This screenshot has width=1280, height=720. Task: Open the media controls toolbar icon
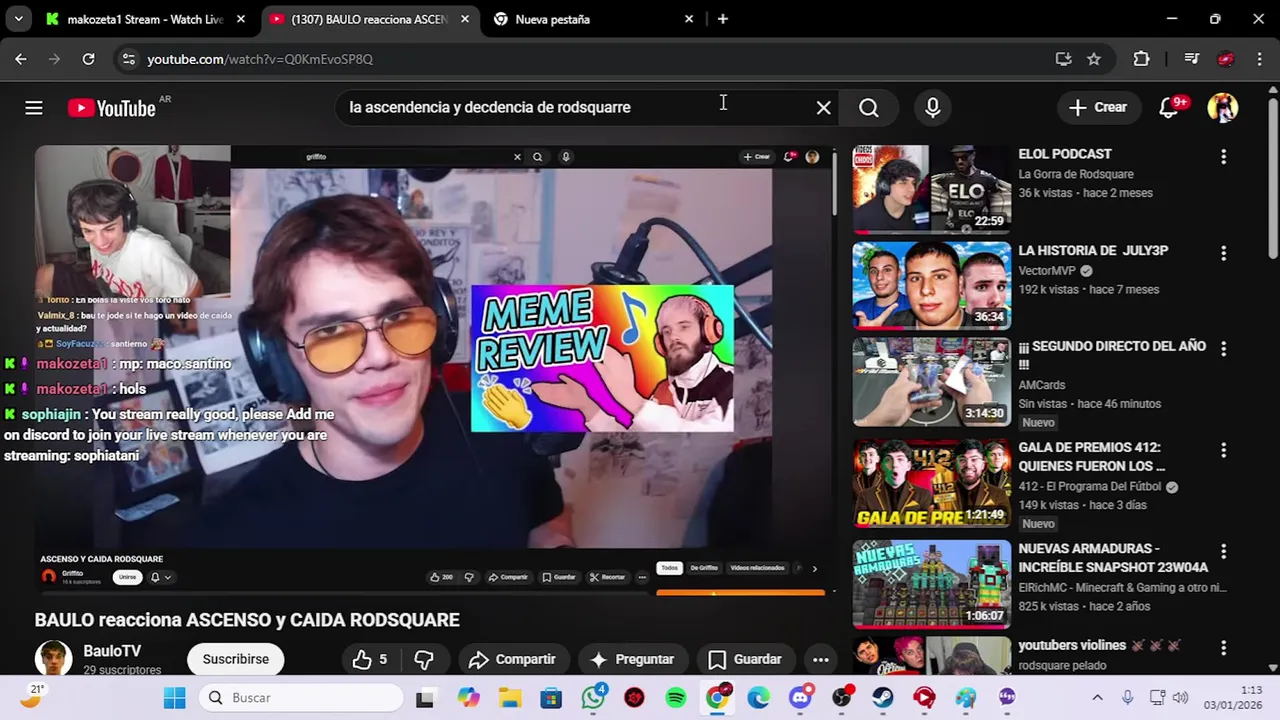tap(1191, 59)
